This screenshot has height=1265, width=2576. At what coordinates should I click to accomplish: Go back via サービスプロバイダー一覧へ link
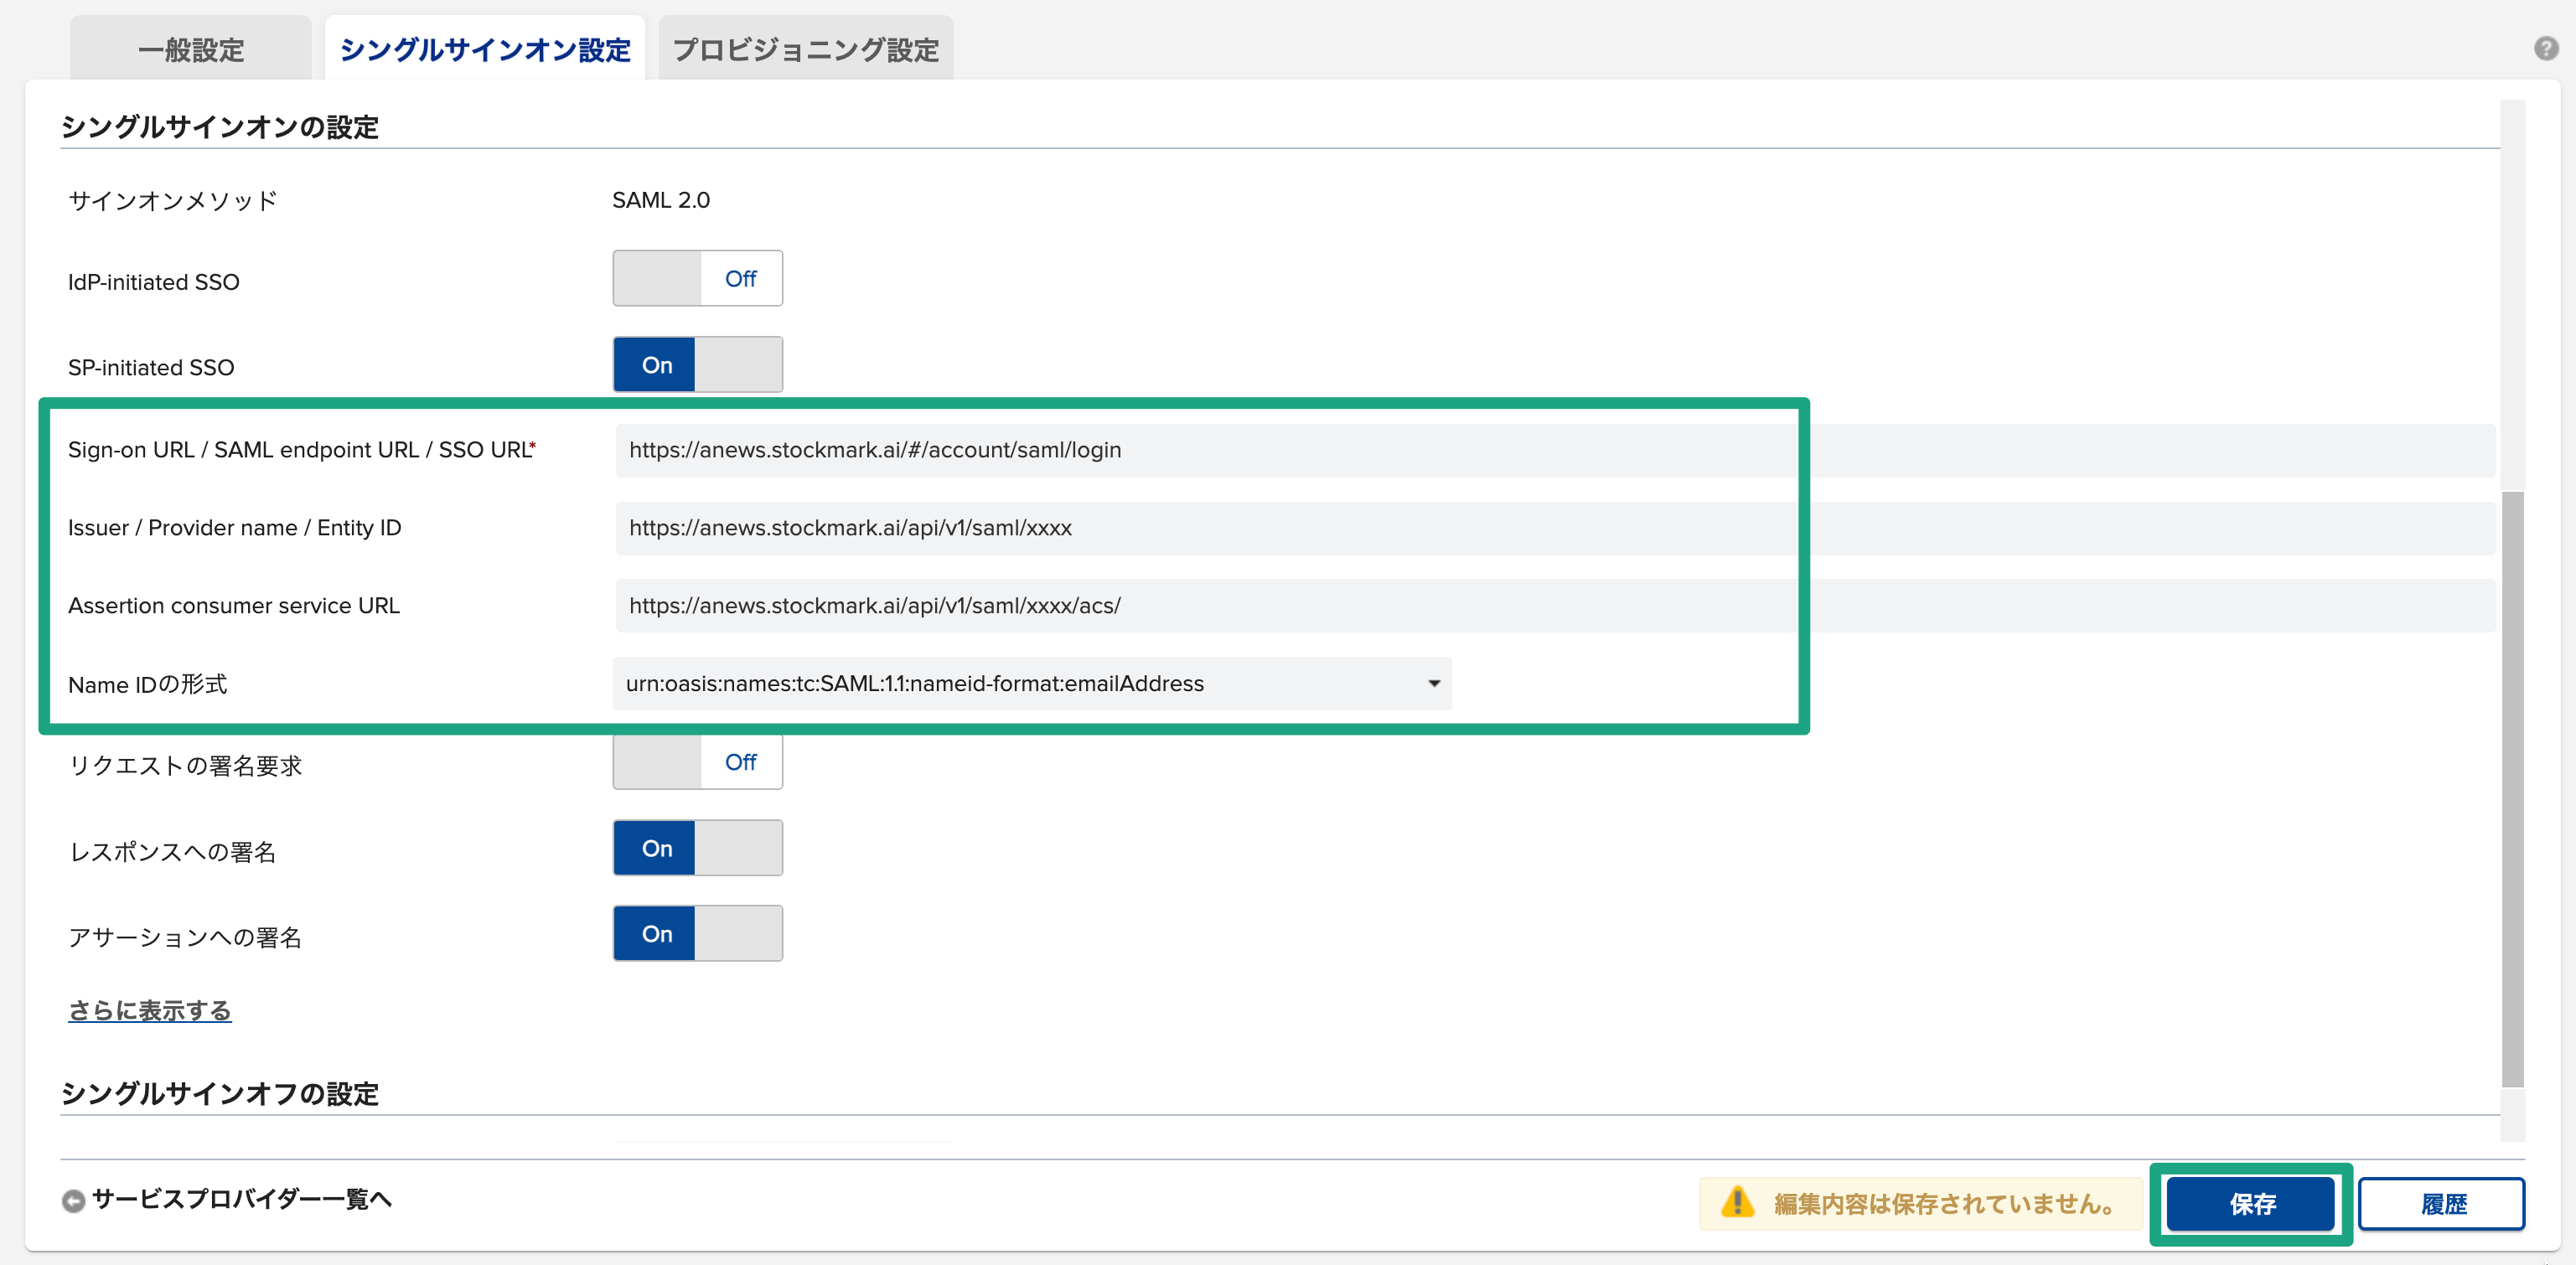(x=241, y=1199)
